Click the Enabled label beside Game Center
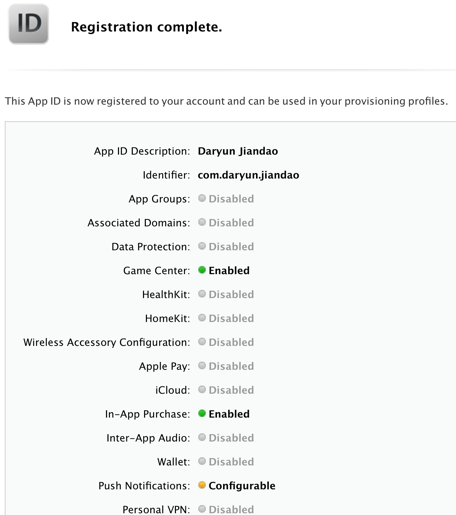This screenshot has height=515, width=456. [229, 270]
